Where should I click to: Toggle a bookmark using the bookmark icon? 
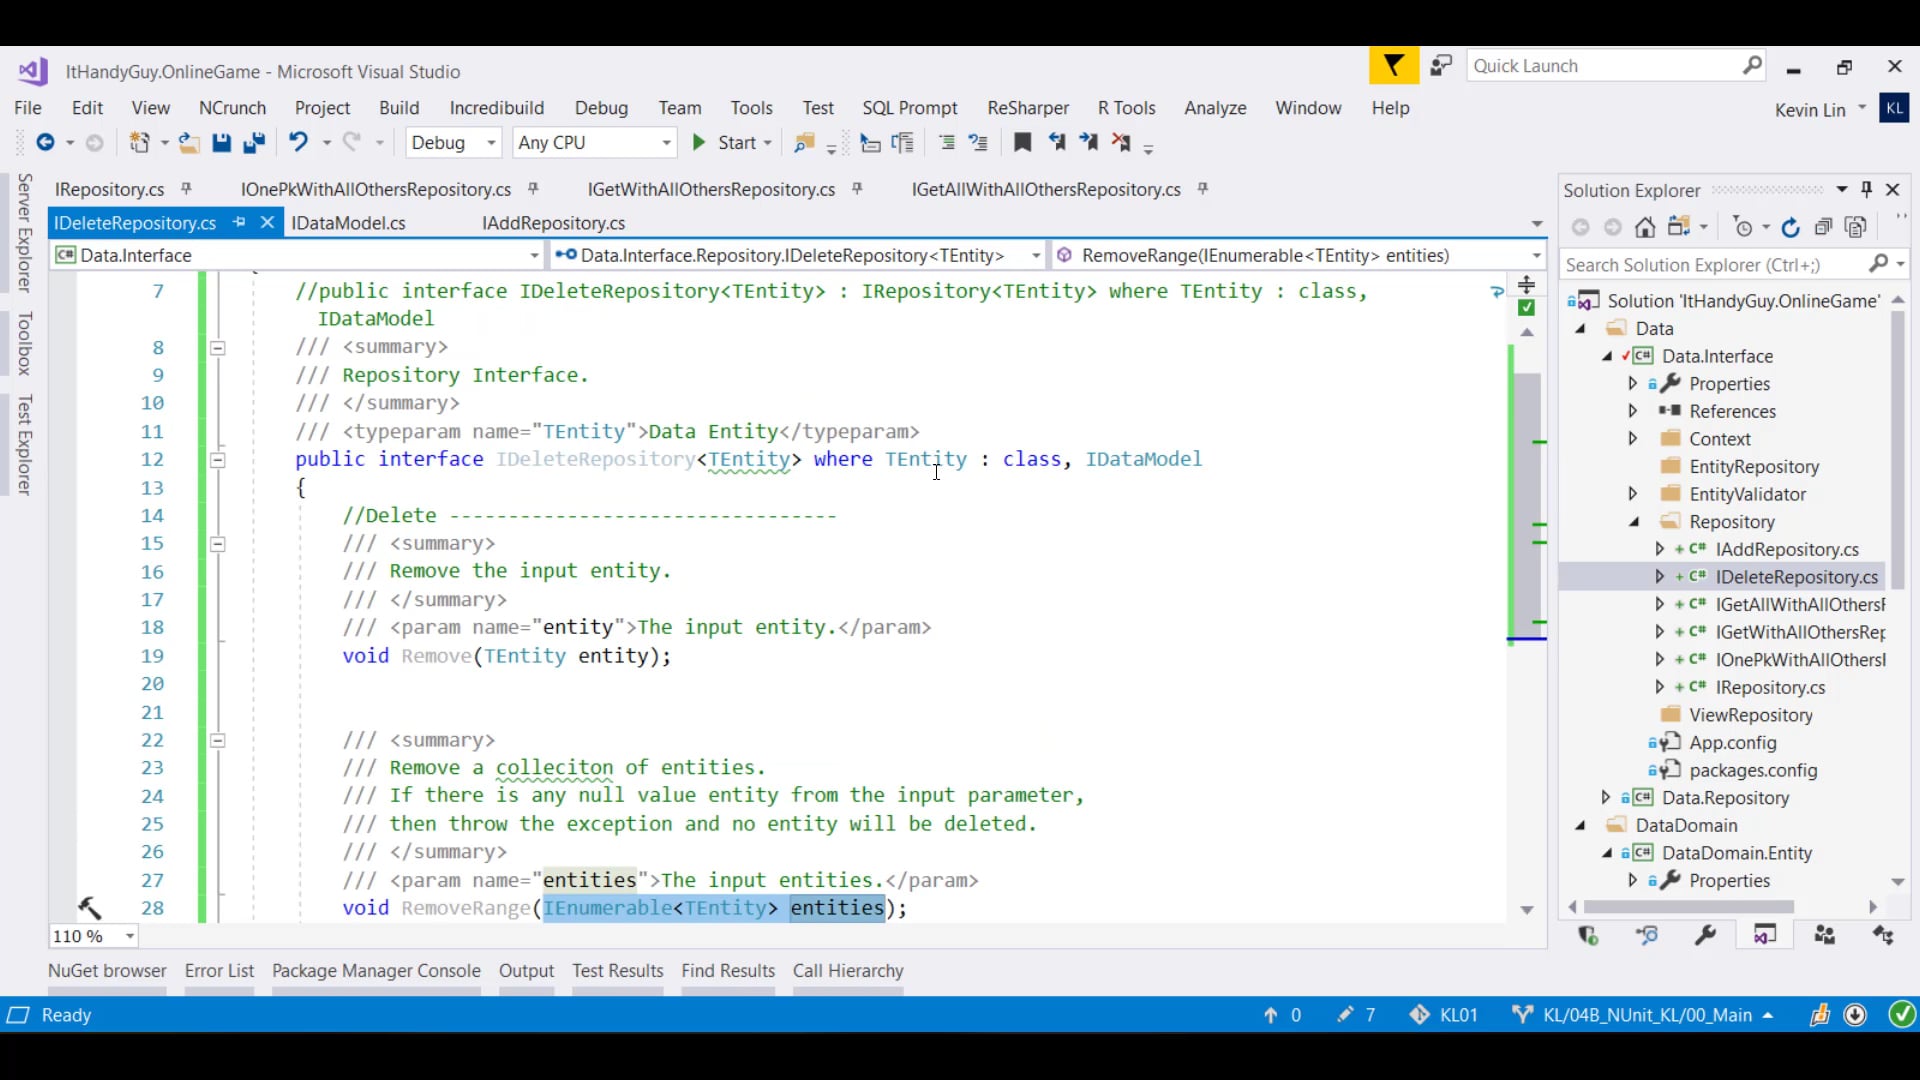[1022, 142]
